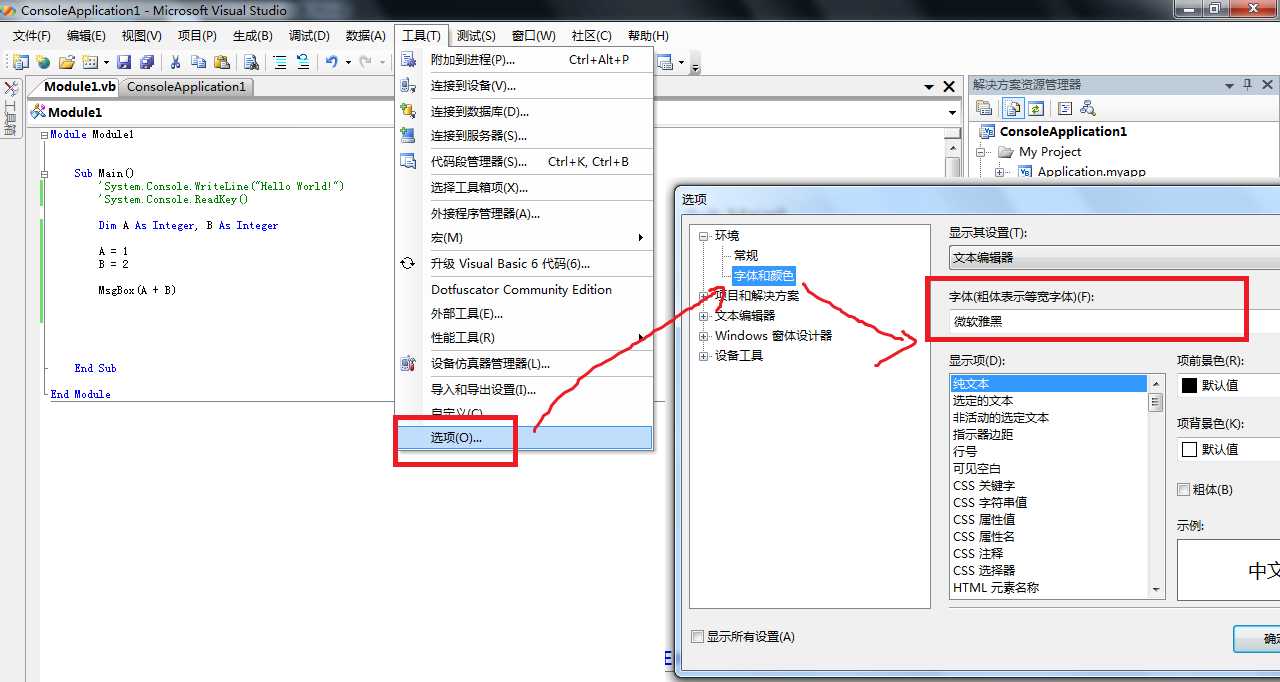Switch to the Module1.vb tab
Screen dimensions: 1280x682
point(80,87)
